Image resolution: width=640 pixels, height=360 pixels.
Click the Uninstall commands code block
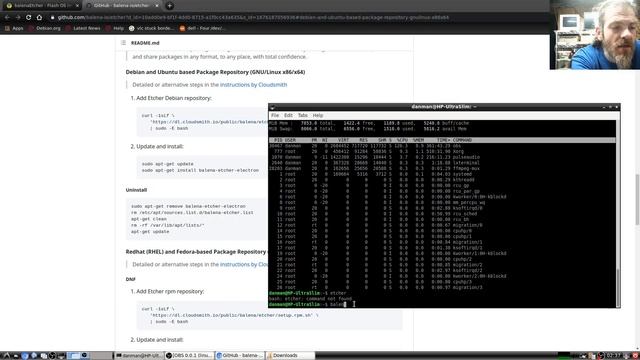coord(197,219)
